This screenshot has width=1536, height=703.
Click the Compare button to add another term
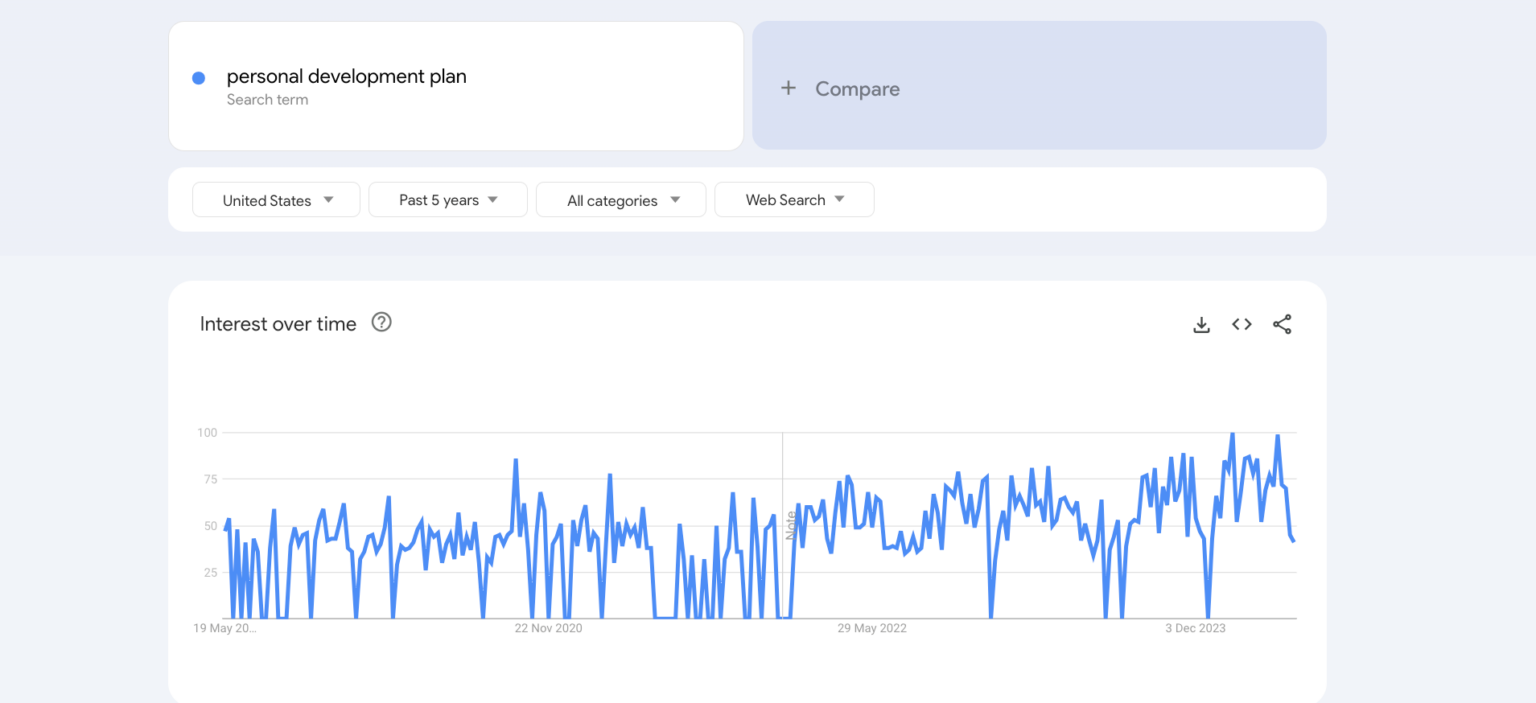(856, 88)
